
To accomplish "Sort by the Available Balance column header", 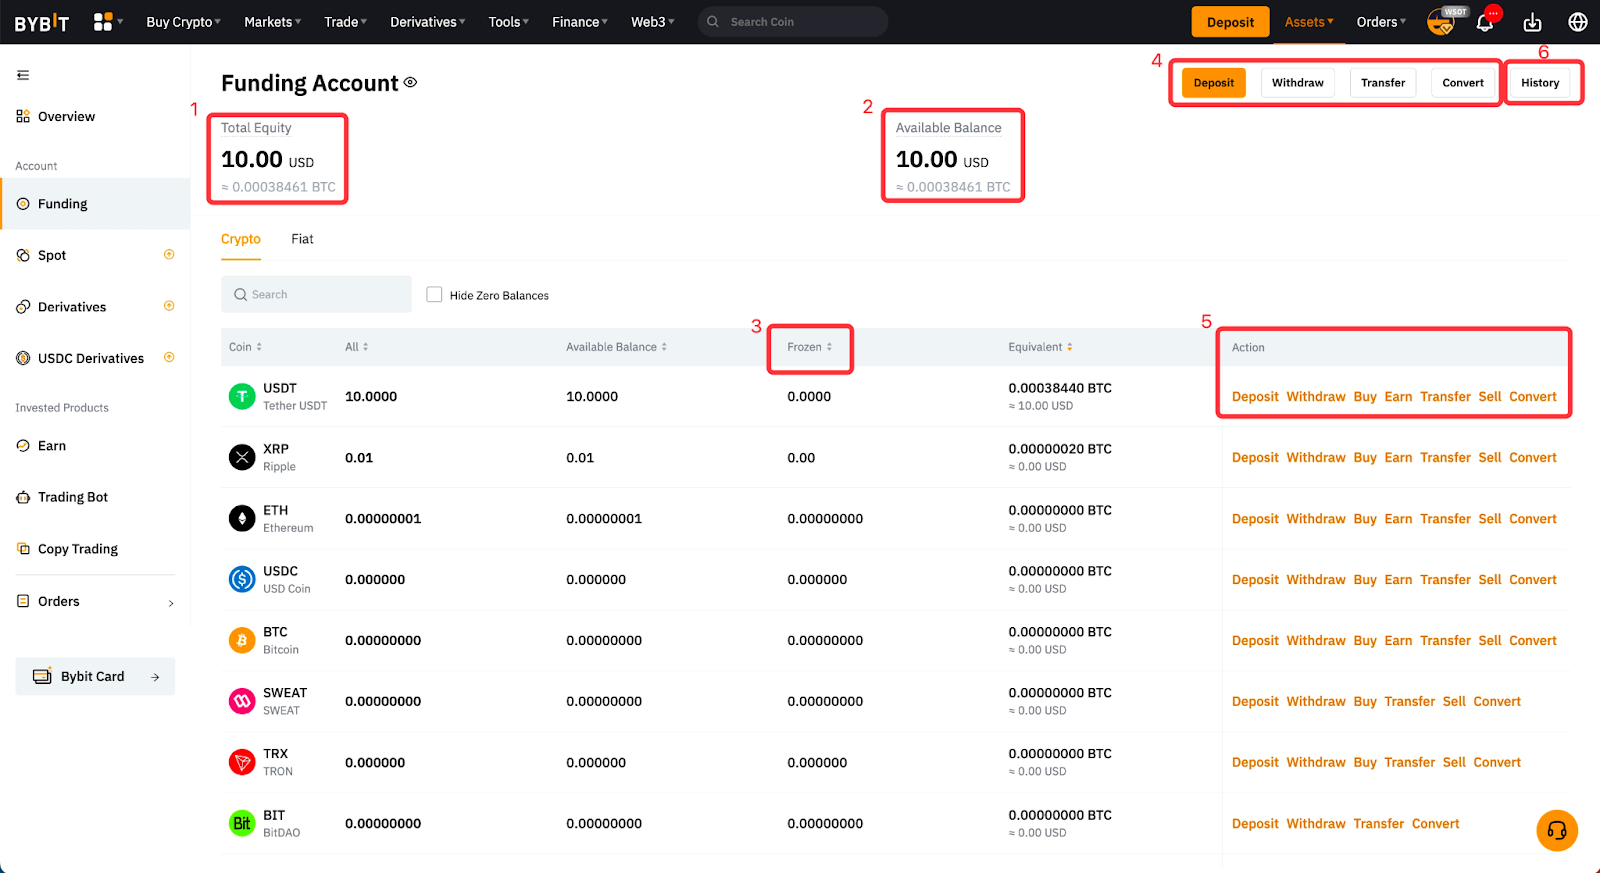I will point(616,347).
